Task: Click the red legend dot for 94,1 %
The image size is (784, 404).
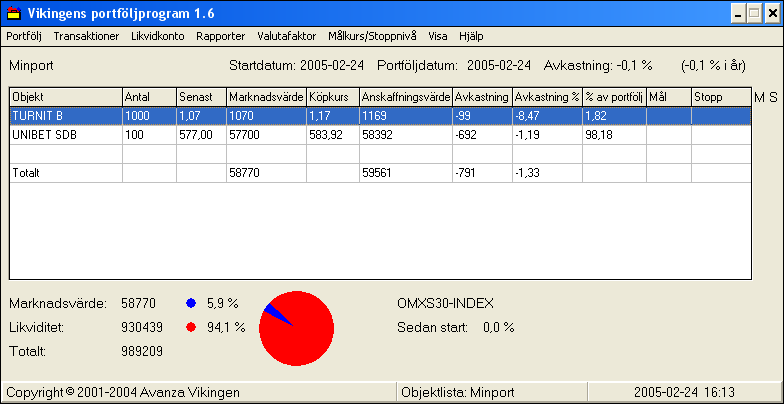Action: click(190, 328)
